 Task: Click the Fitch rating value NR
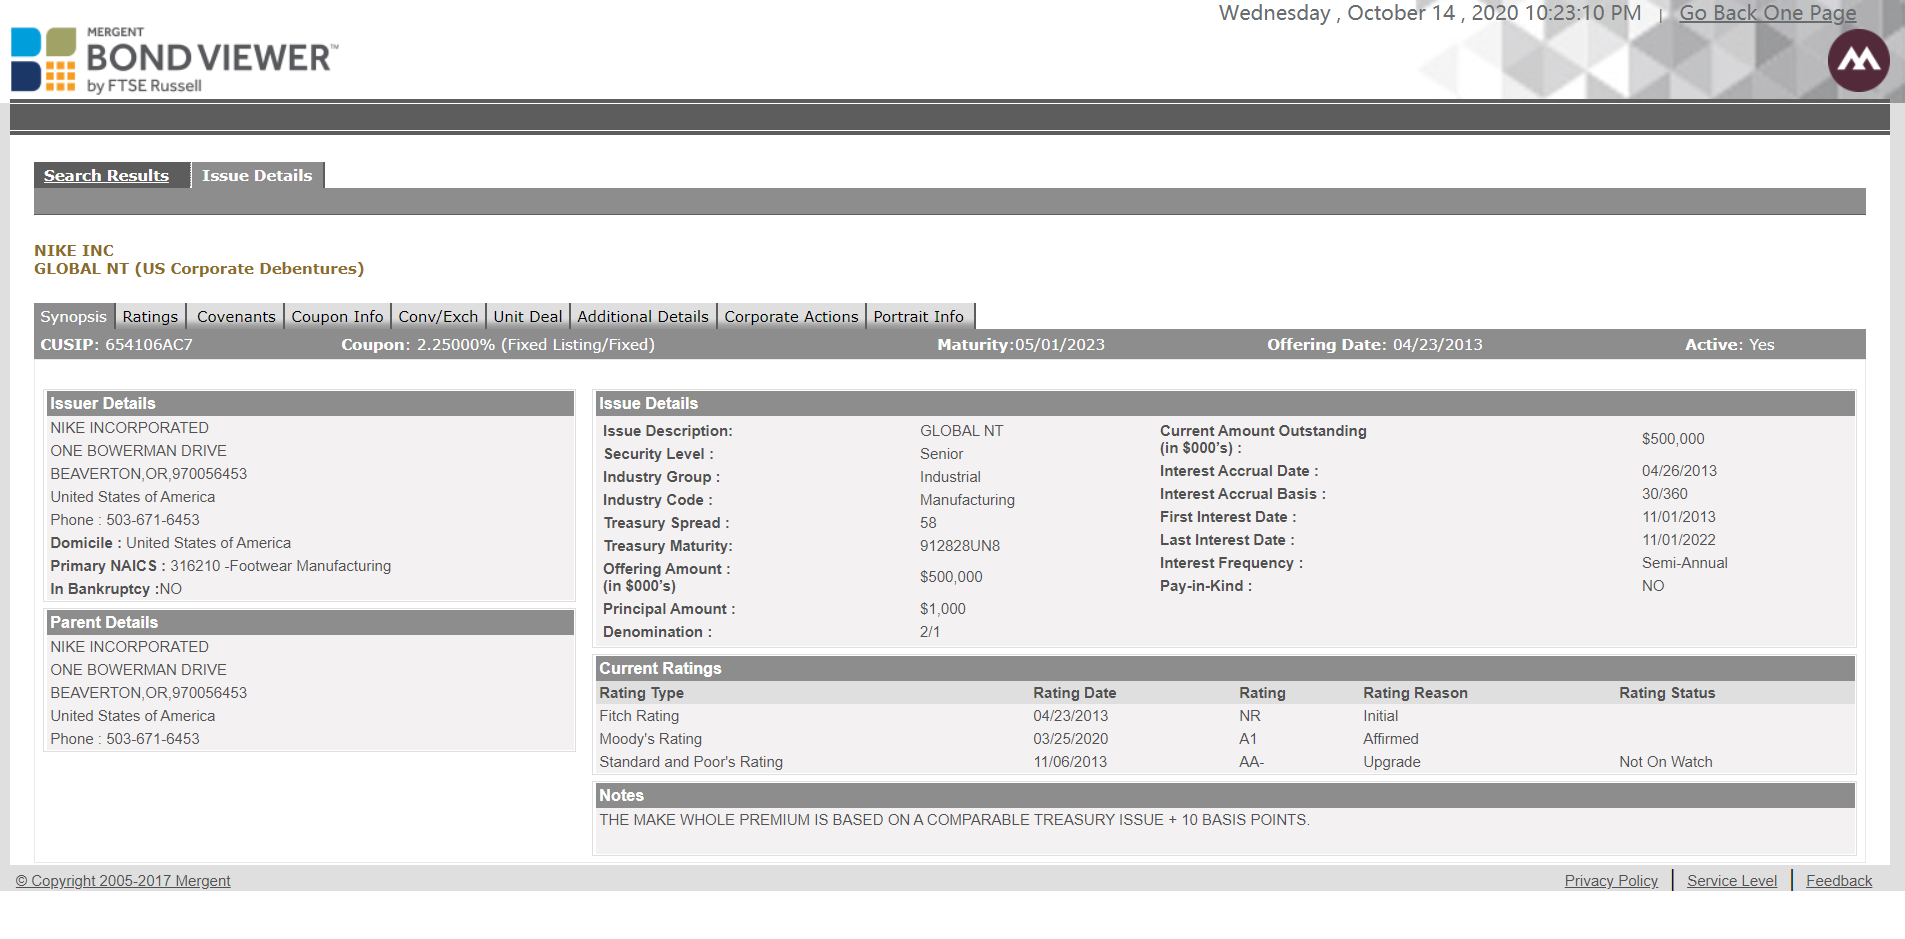tap(1250, 716)
